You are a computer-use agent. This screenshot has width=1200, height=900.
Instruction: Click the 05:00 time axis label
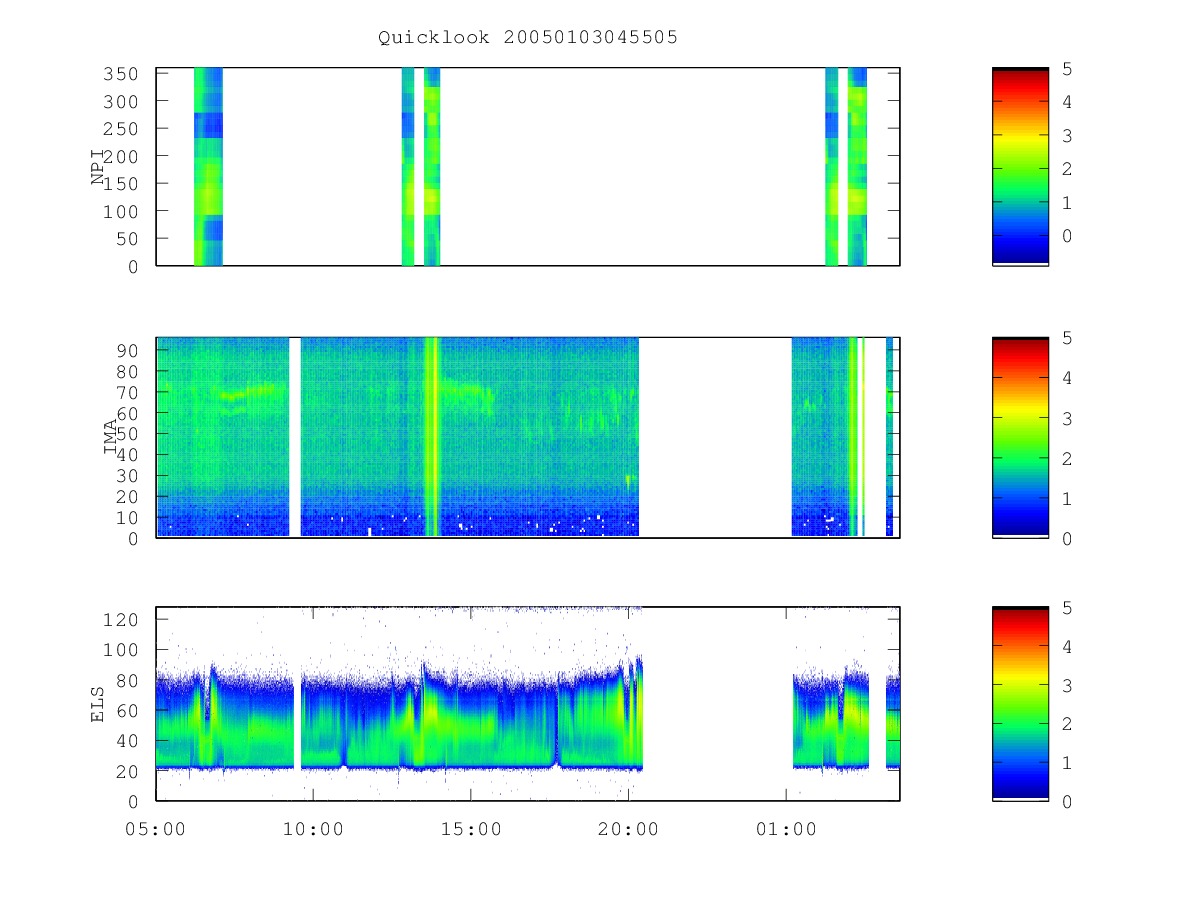(156, 829)
